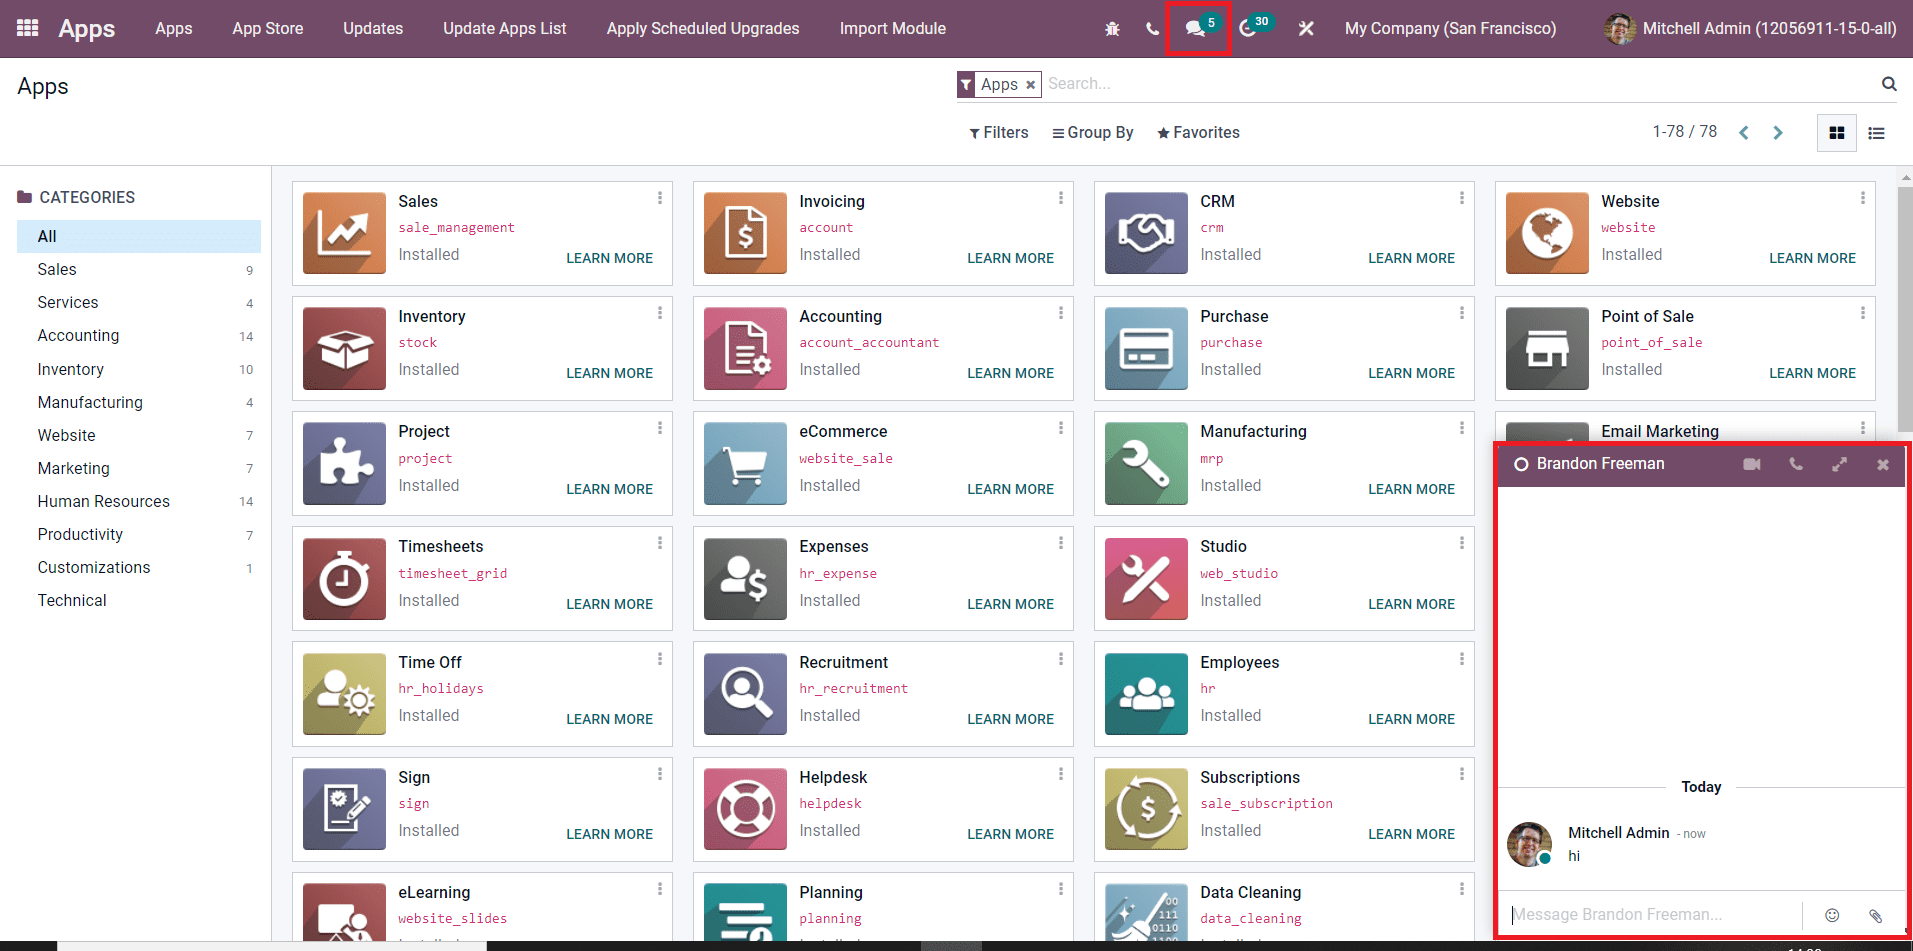Viewport: 1913px width, 951px height.
Task: Open the Favorites dropdown
Action: pos(1198,132)
